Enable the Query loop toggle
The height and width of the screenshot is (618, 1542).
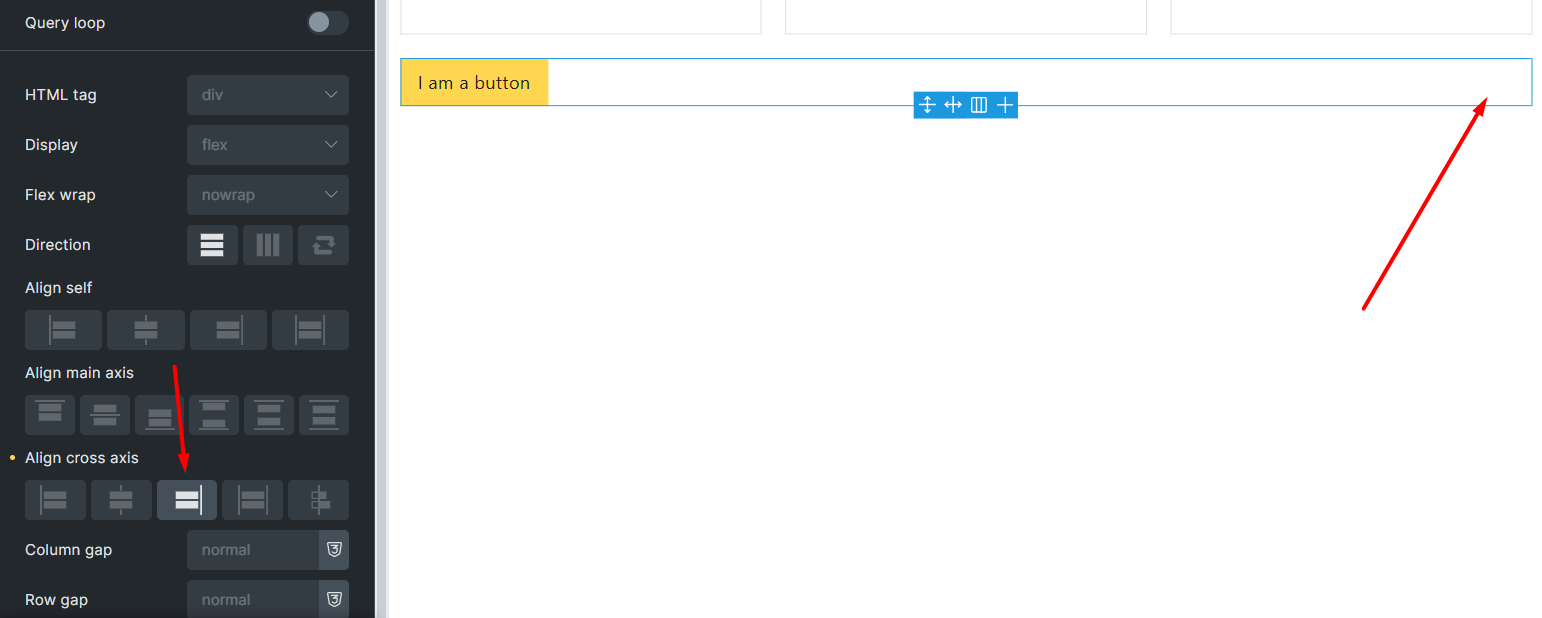[x=327, y=22]
